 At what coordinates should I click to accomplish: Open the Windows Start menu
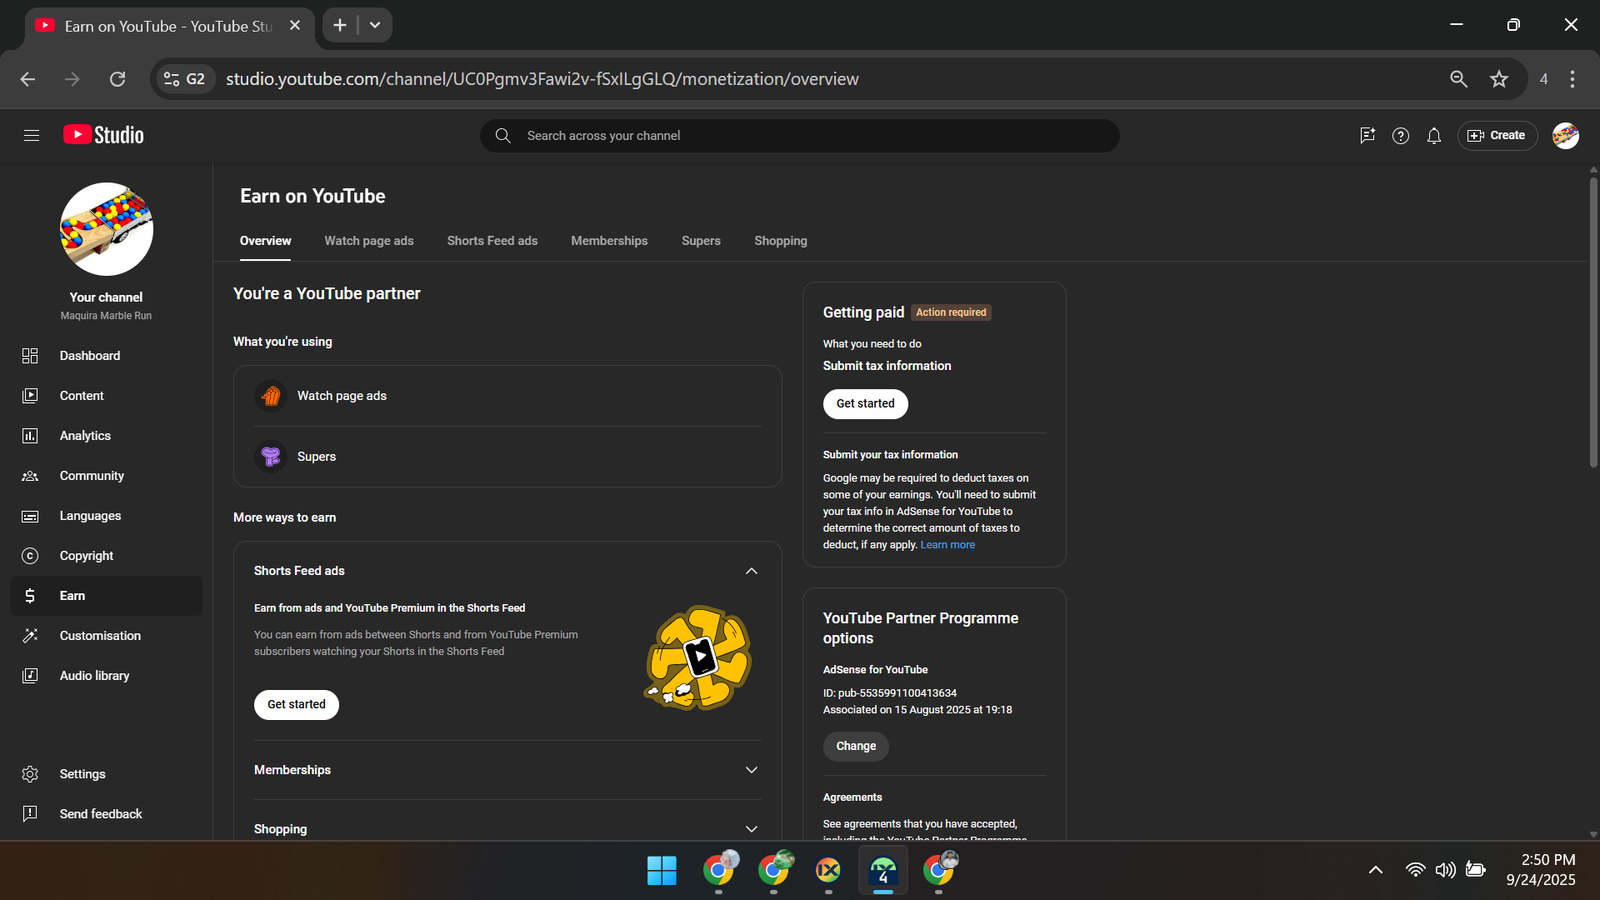(x=661, y=870)
